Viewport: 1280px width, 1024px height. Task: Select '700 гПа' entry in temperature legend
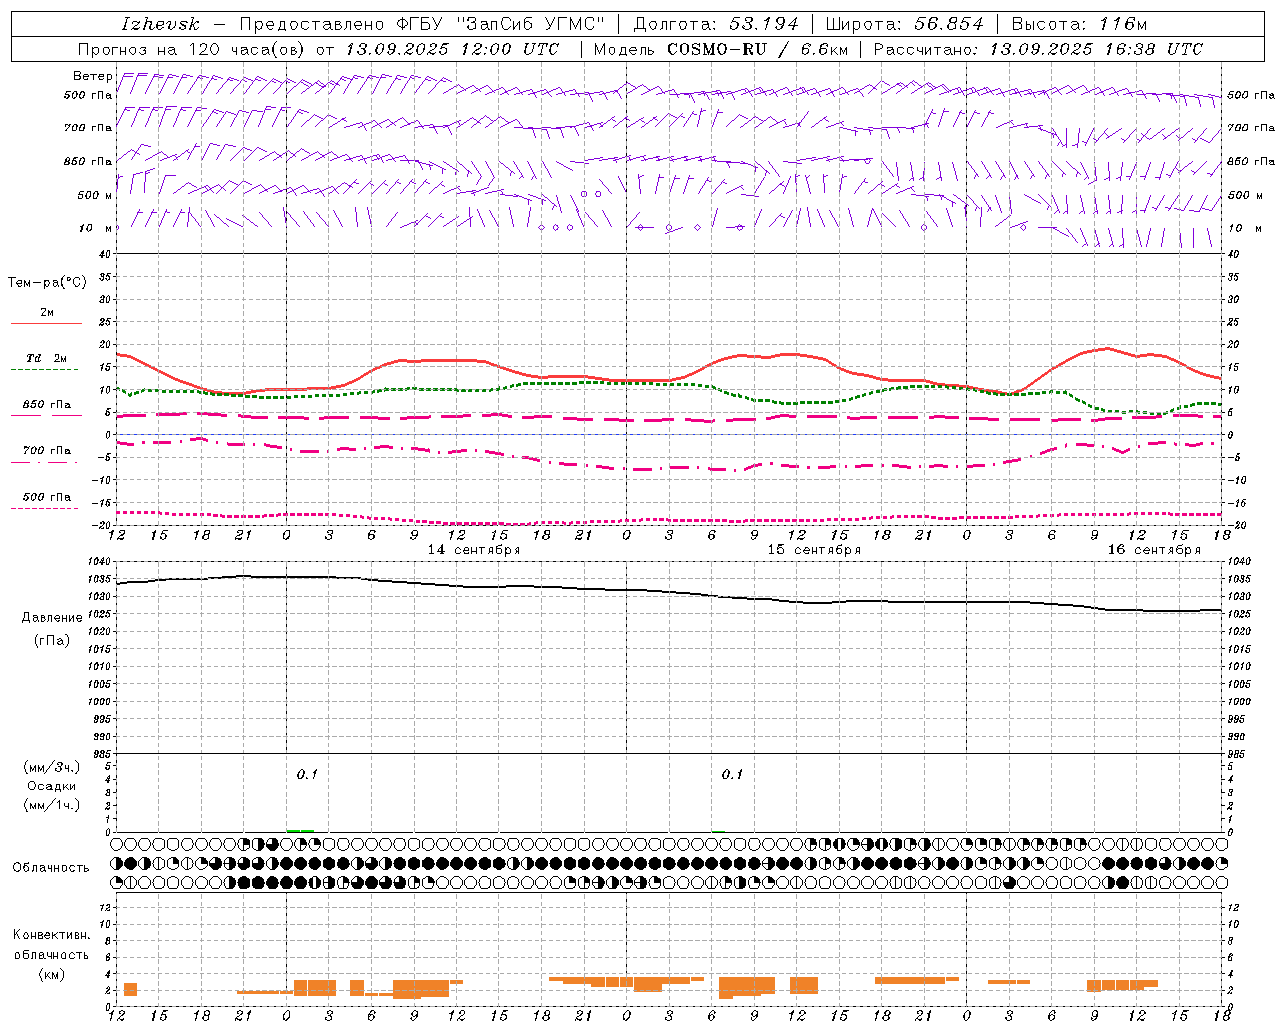[47, 450]
